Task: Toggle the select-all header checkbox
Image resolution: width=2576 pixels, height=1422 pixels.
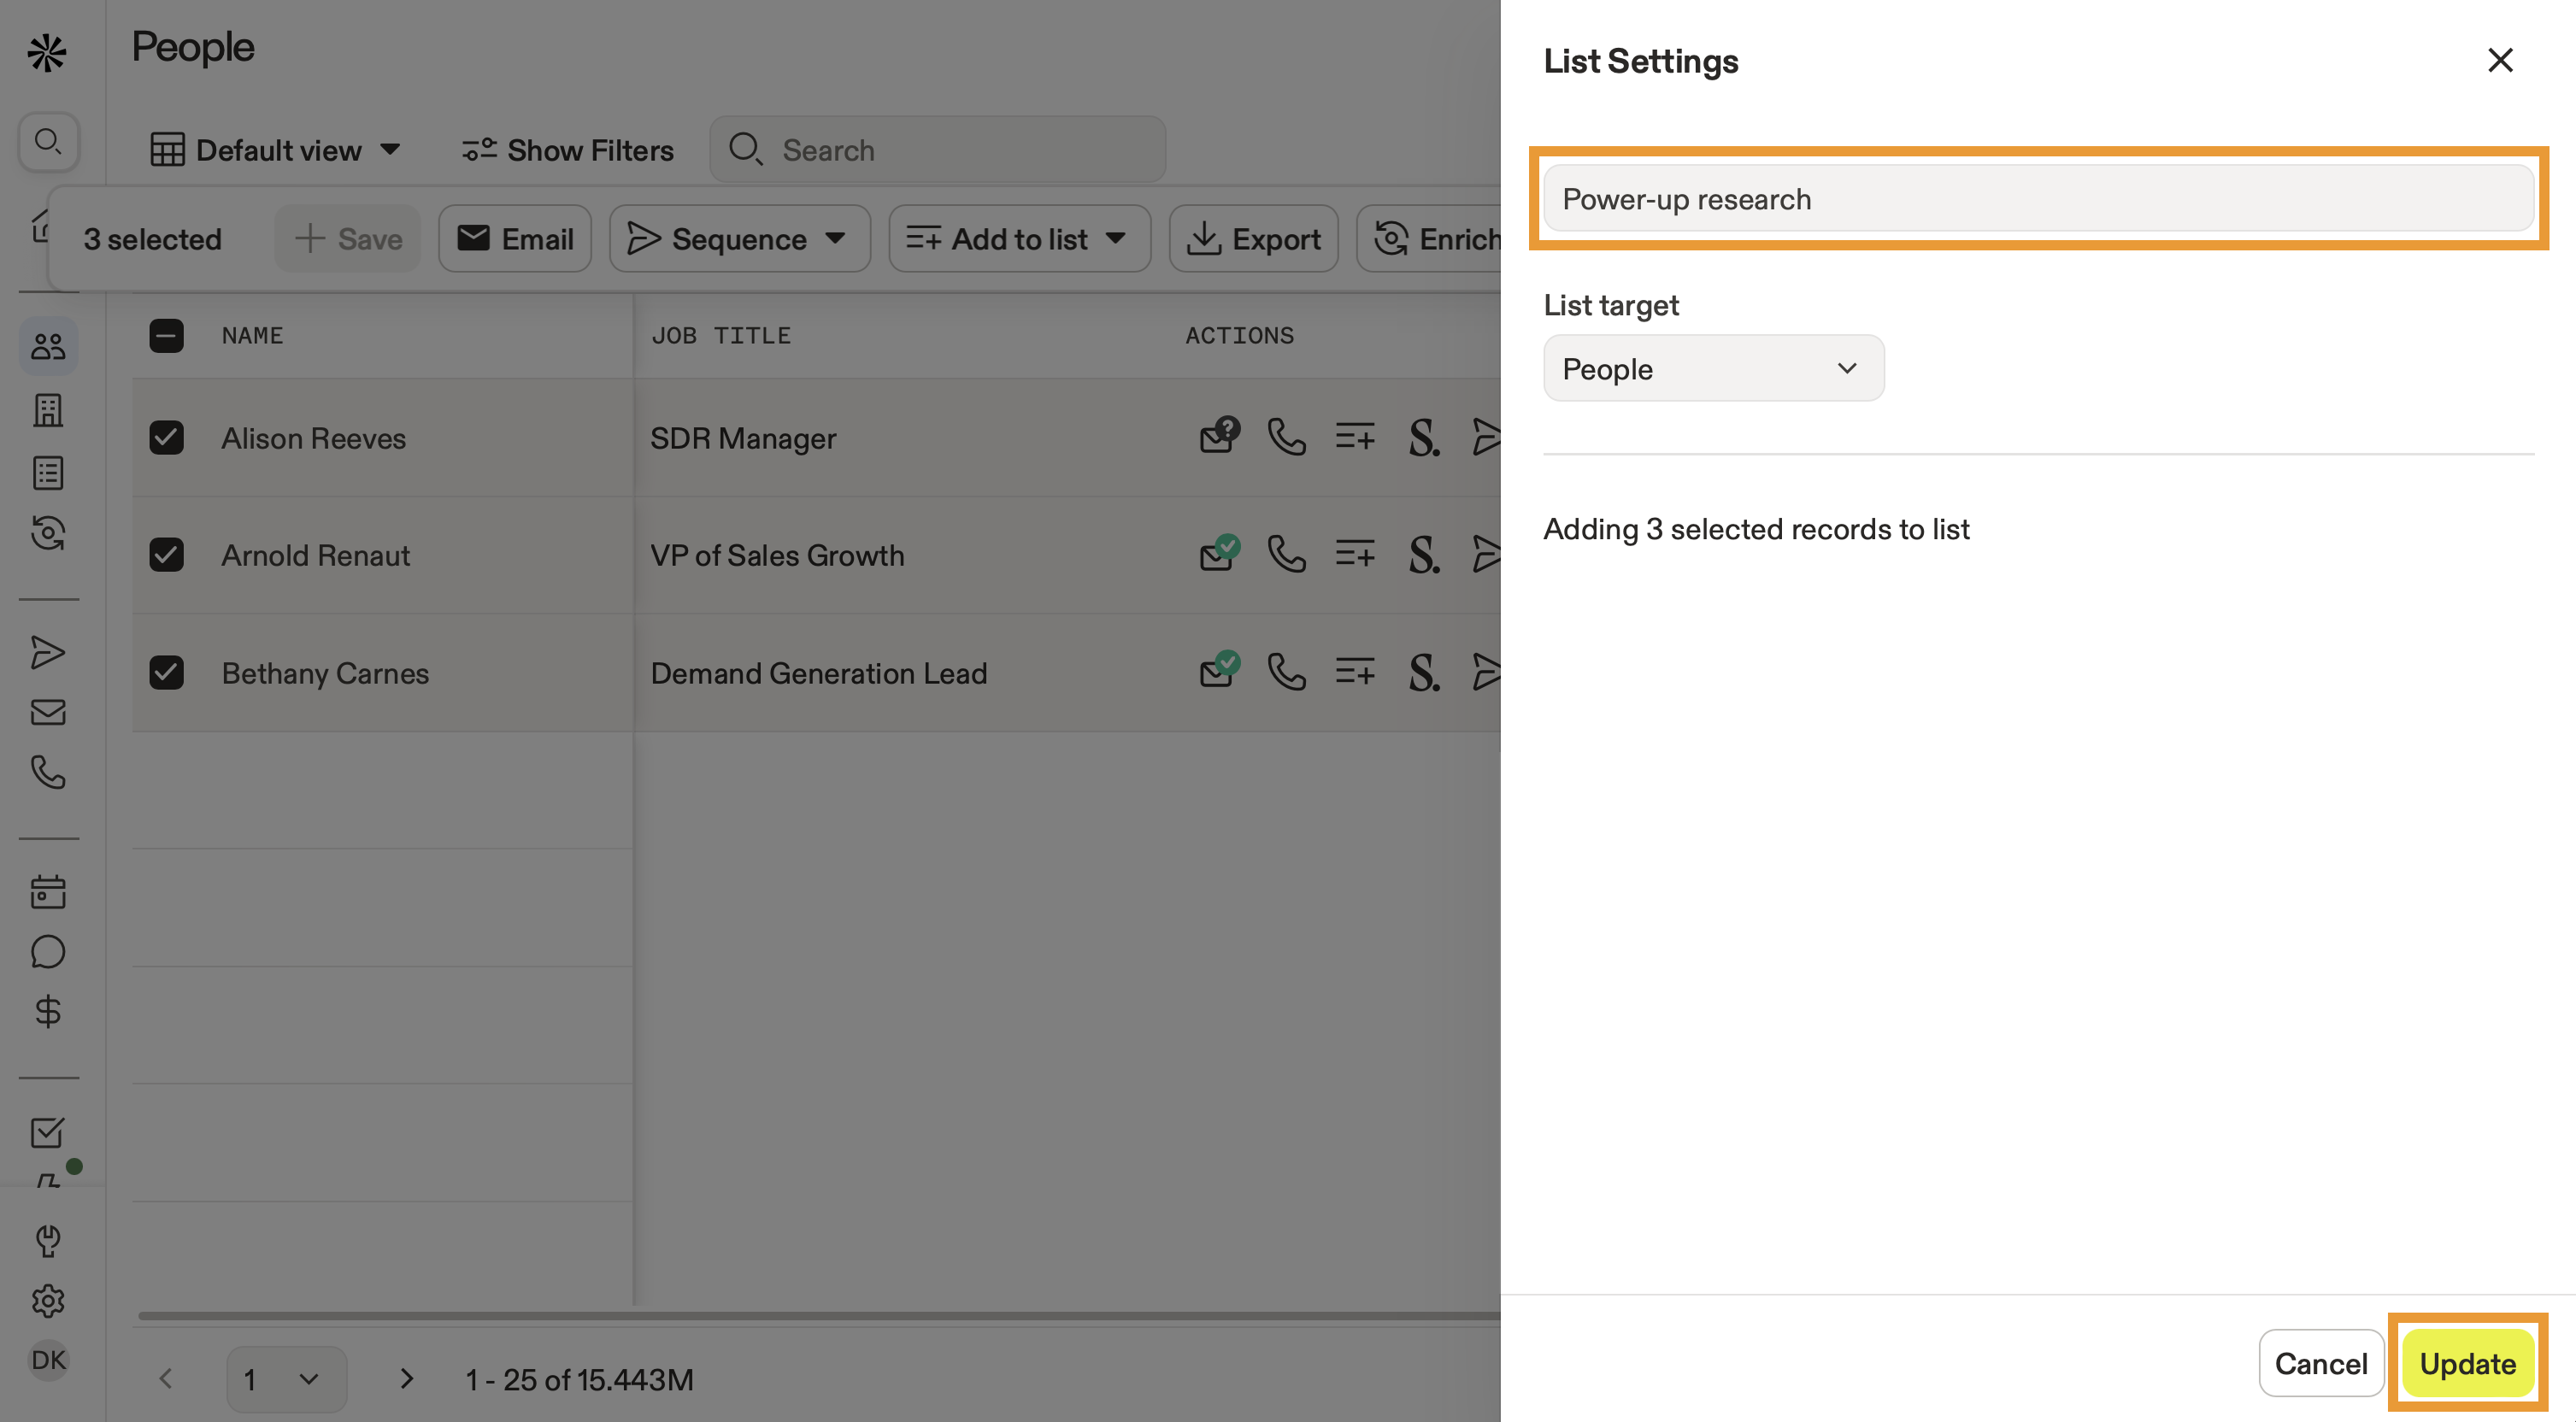Action: click(x=166, y=335)
